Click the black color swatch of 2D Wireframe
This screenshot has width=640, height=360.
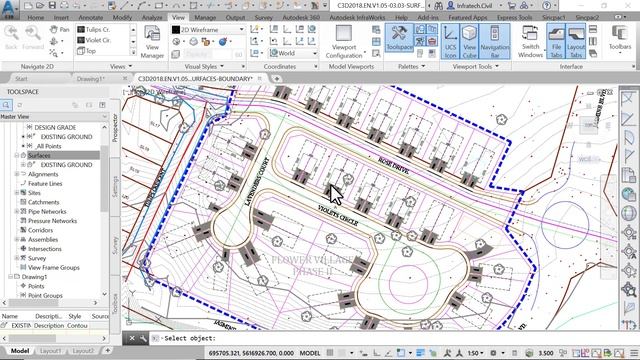pyautogui.click(x=176, y=29)
